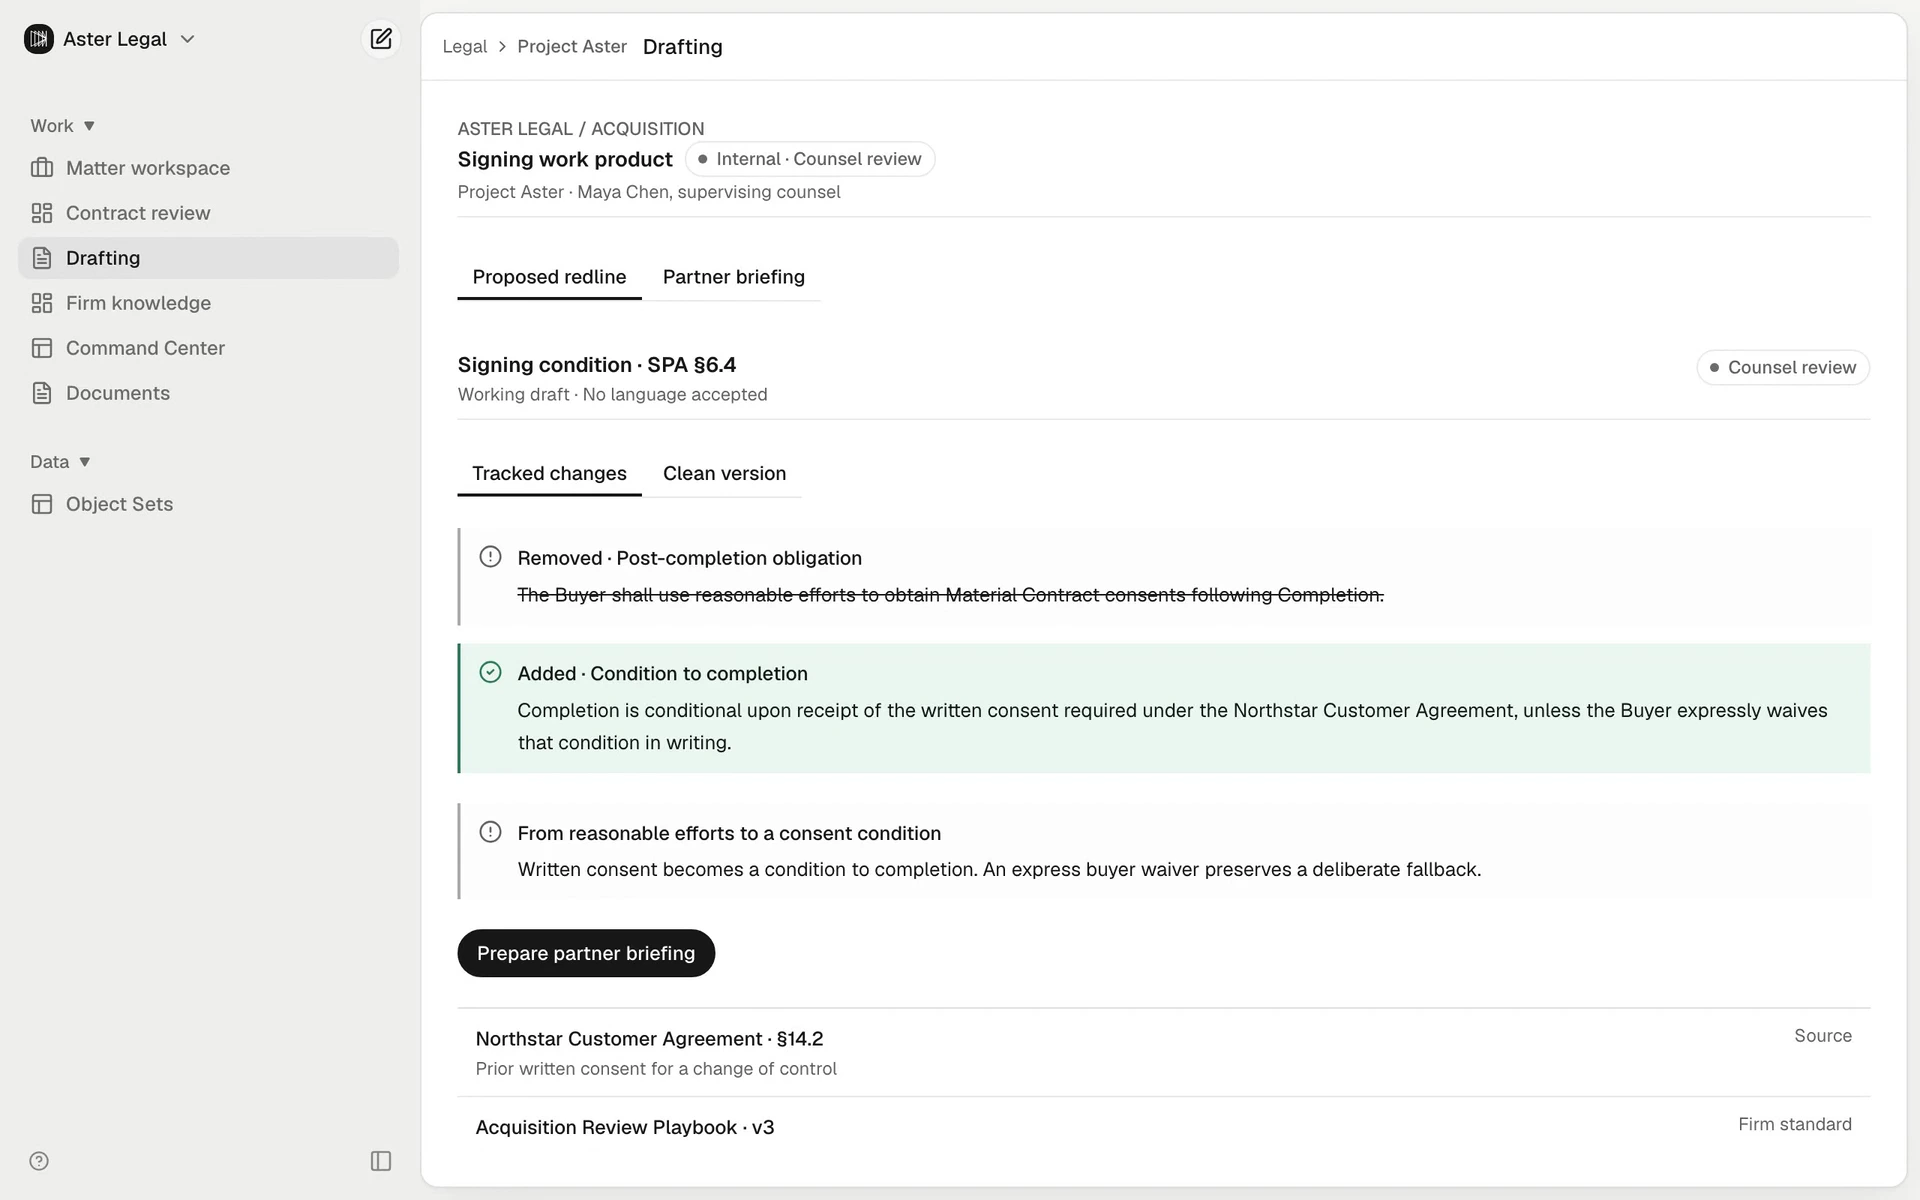
Task: Click the struck-through Buyer reasonable efforts sentence
Action: tap(950, 595)
